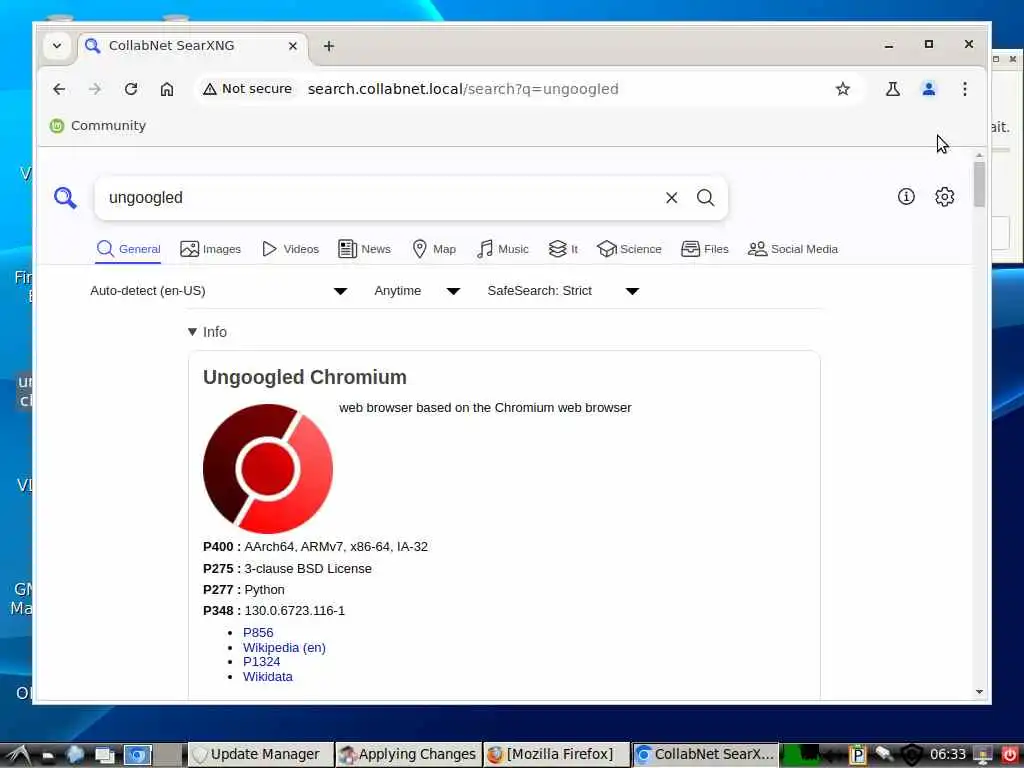Click the page vertical scrollbar thumb
This screenshot has height=768, width=1024.
point(979,184)
